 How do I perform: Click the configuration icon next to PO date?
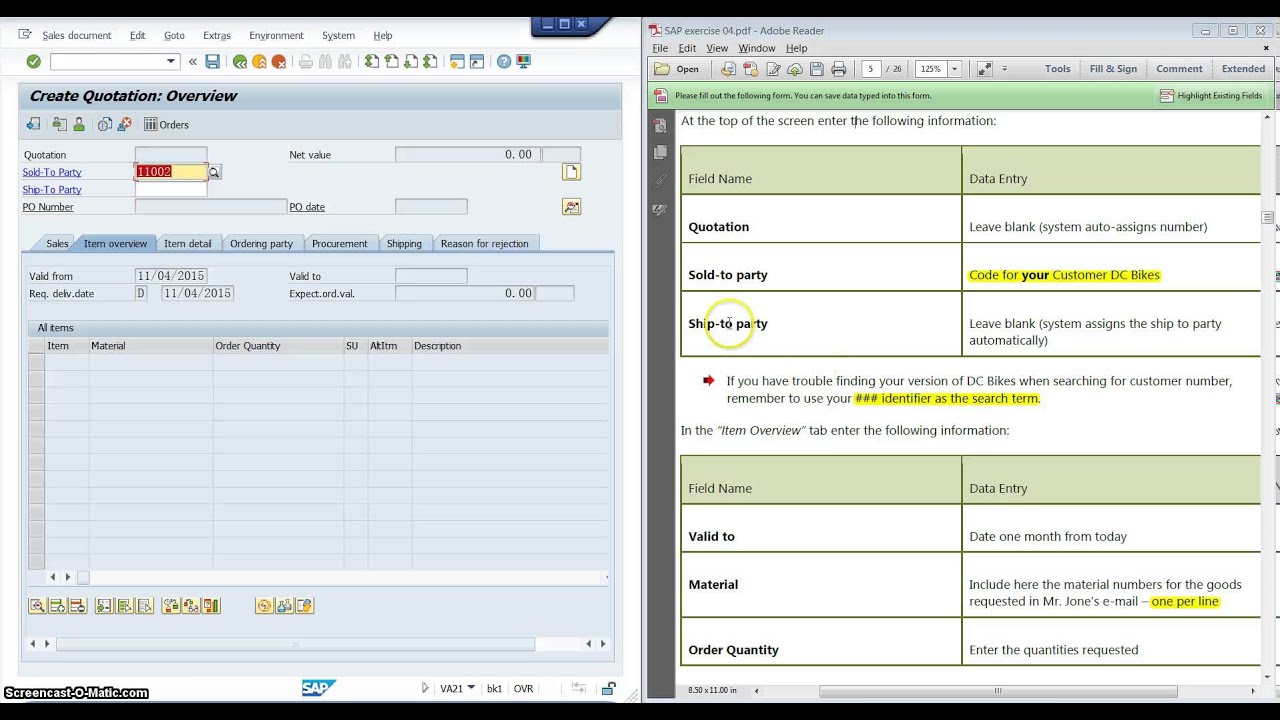pos(571,207)
